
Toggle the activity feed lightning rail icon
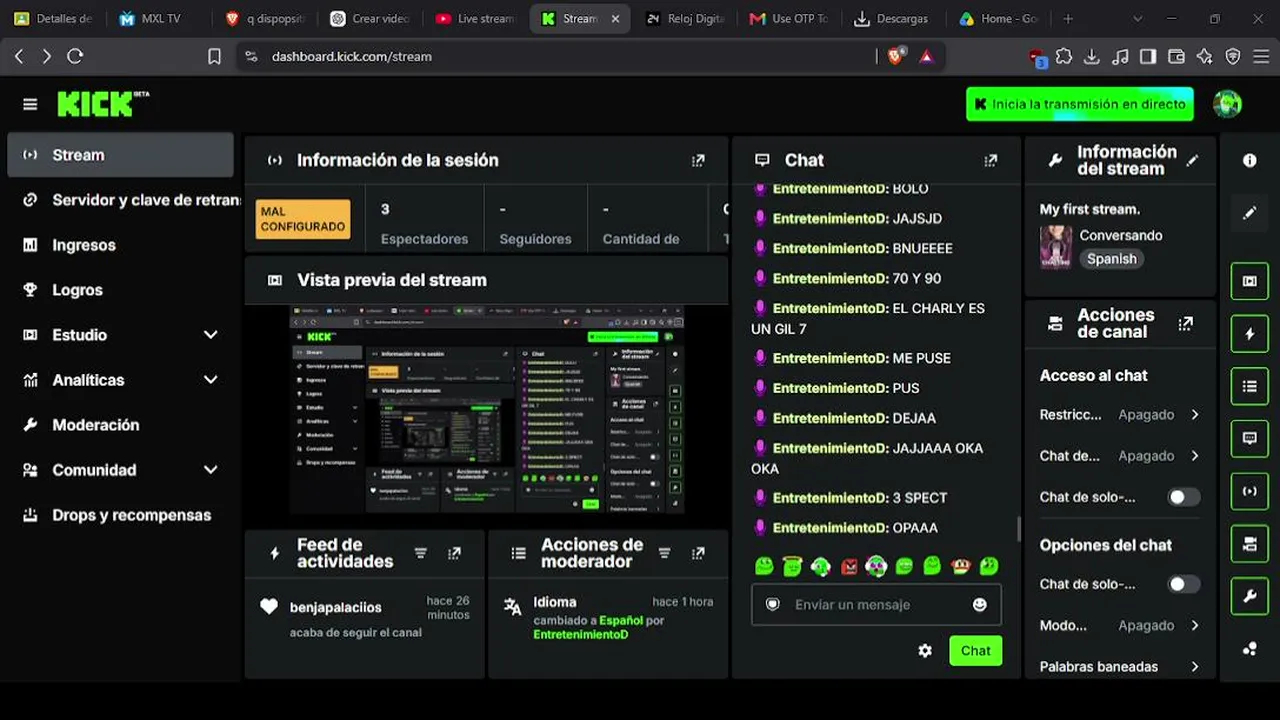point(1249,334)
